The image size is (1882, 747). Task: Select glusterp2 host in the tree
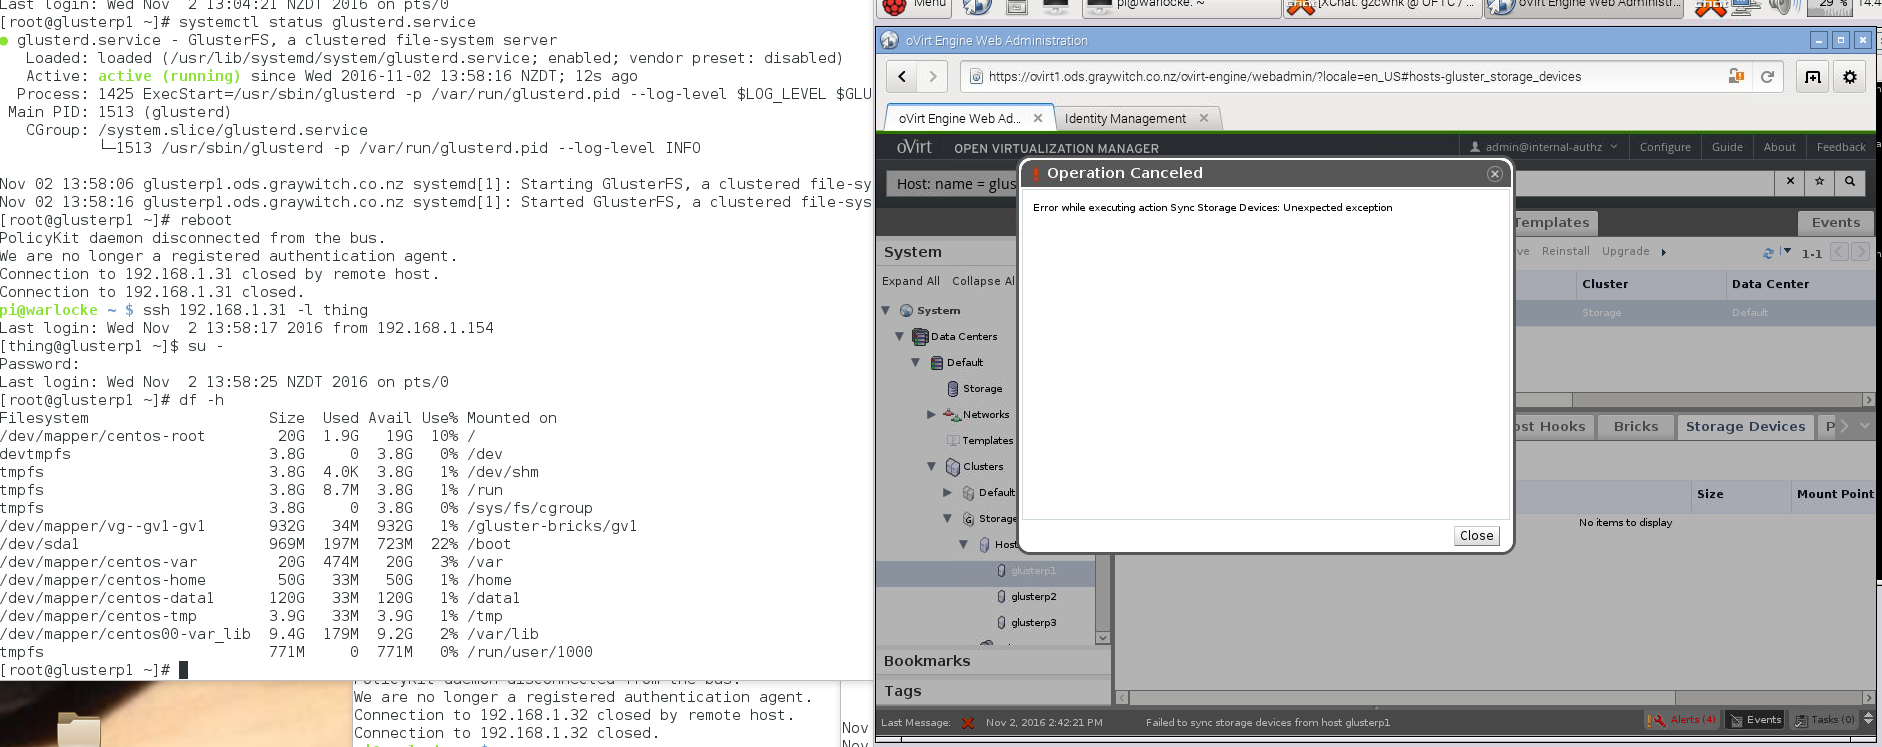coord(1033,597)
